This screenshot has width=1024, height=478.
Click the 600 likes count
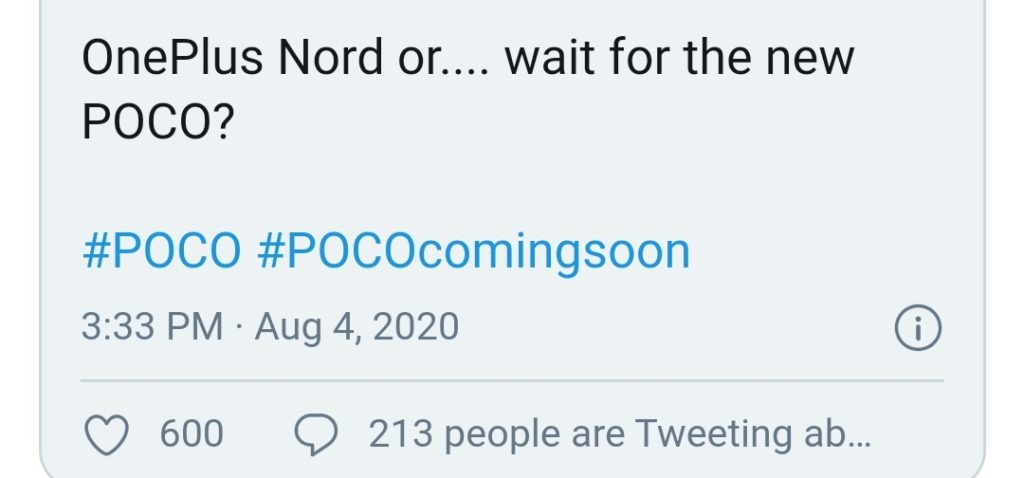[191, 434]
